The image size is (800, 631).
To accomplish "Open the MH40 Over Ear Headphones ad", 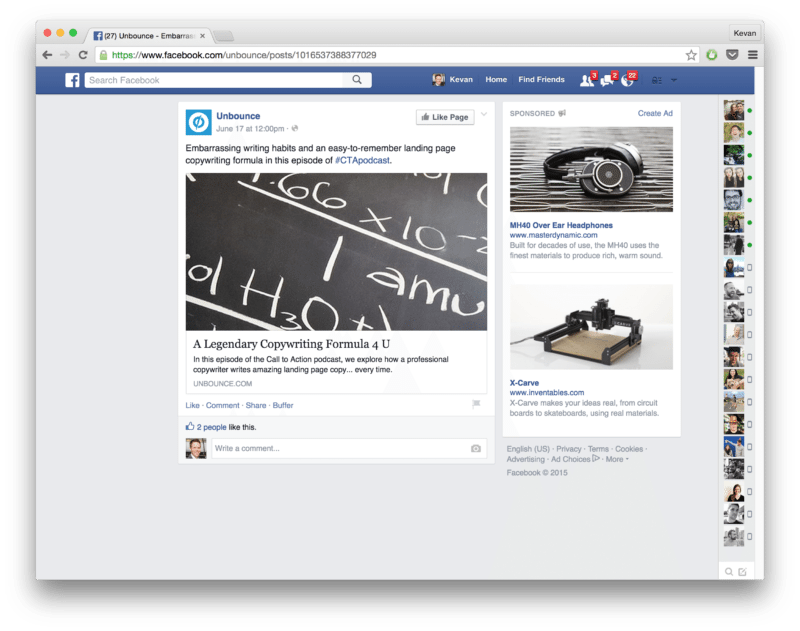I will tap(561, 225).
